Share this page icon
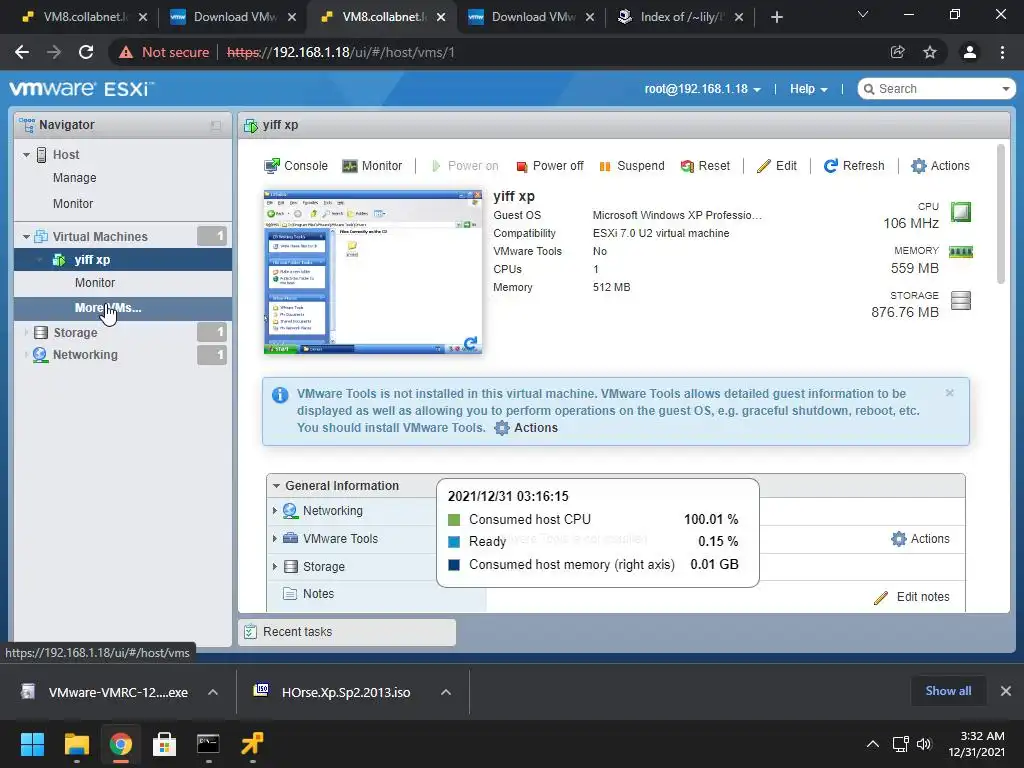This screenshot has height=768, width=1024. point(898,52)
